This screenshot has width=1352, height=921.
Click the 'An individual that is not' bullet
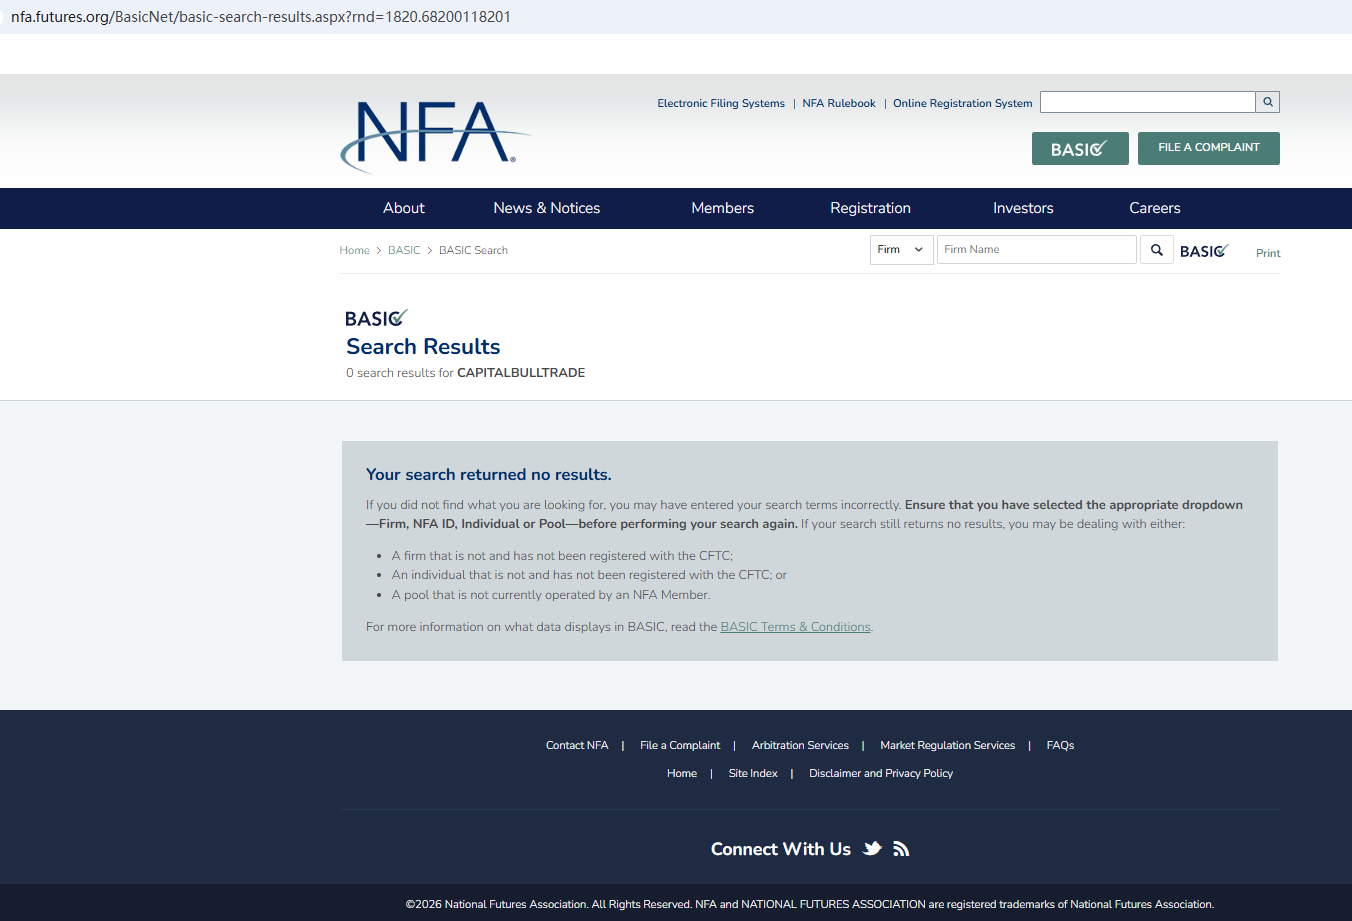point(589,575)
